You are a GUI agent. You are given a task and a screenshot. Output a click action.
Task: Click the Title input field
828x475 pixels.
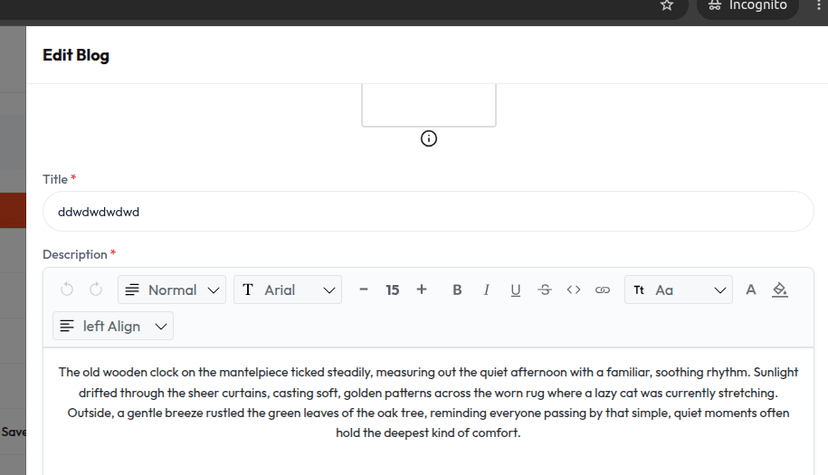428,212
